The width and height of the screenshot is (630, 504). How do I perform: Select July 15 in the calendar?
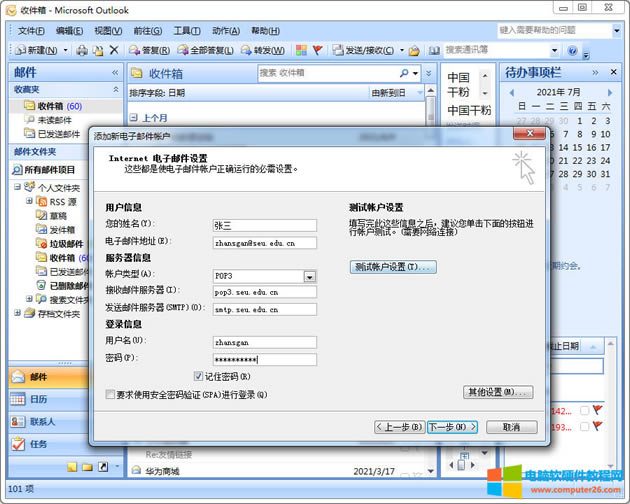[577, 148]
